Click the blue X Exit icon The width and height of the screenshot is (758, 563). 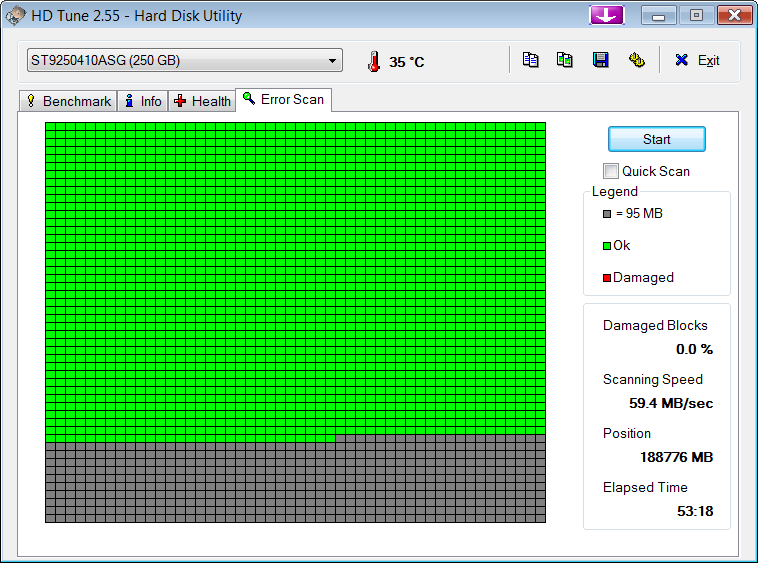click(682, 60)
